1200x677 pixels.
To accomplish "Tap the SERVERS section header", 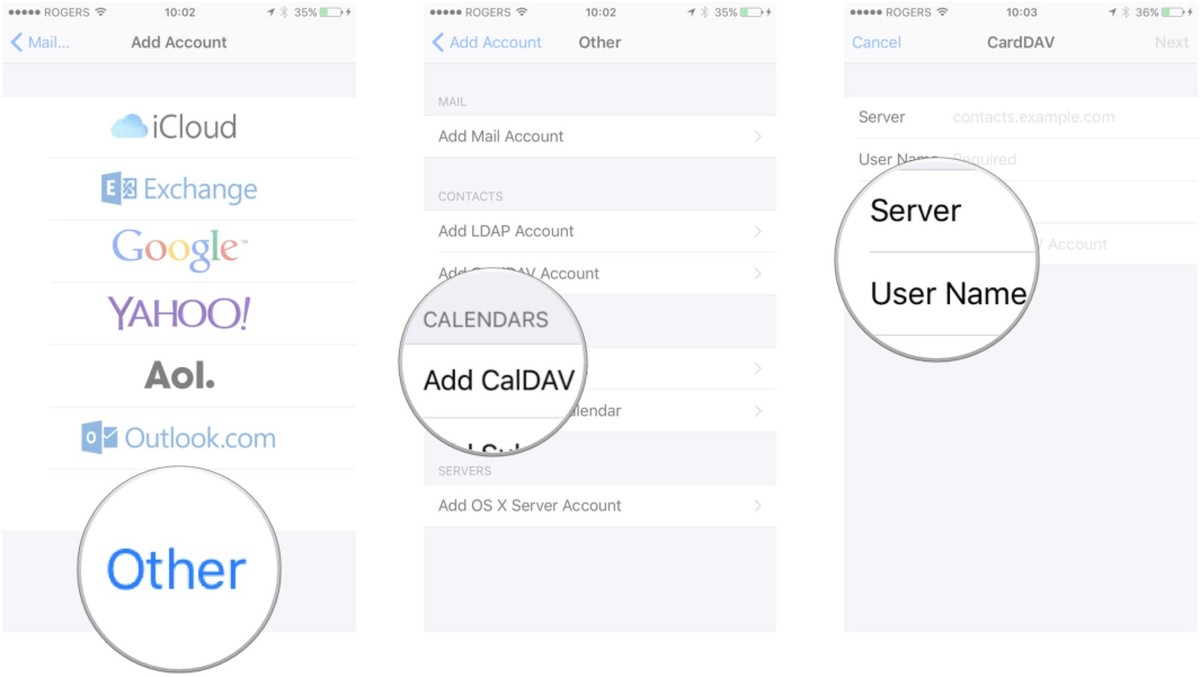I will 464,471.
